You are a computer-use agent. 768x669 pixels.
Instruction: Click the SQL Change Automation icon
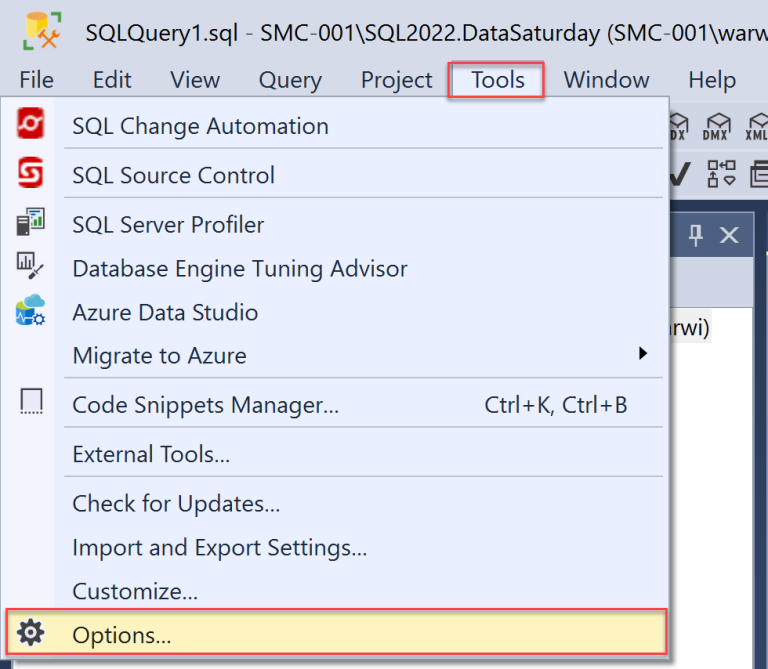click(x=30, y=123)
